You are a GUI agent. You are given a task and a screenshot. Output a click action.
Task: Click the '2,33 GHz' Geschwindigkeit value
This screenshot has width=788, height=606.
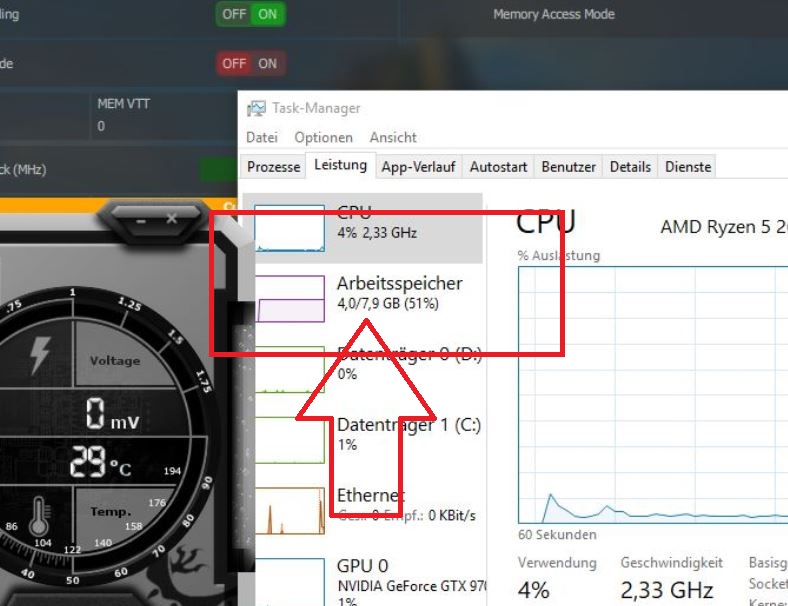[x=666, y=590]
